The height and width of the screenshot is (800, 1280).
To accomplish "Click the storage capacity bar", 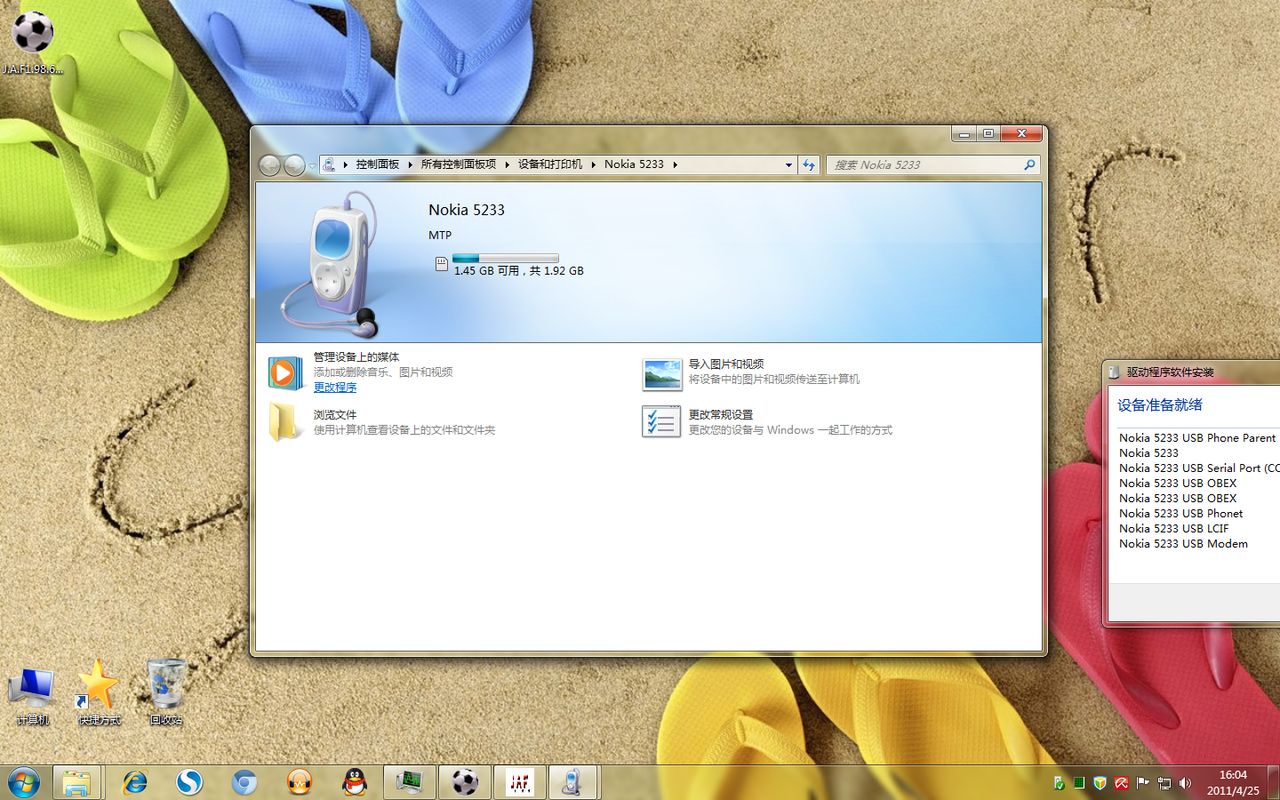I will (505, 258).
